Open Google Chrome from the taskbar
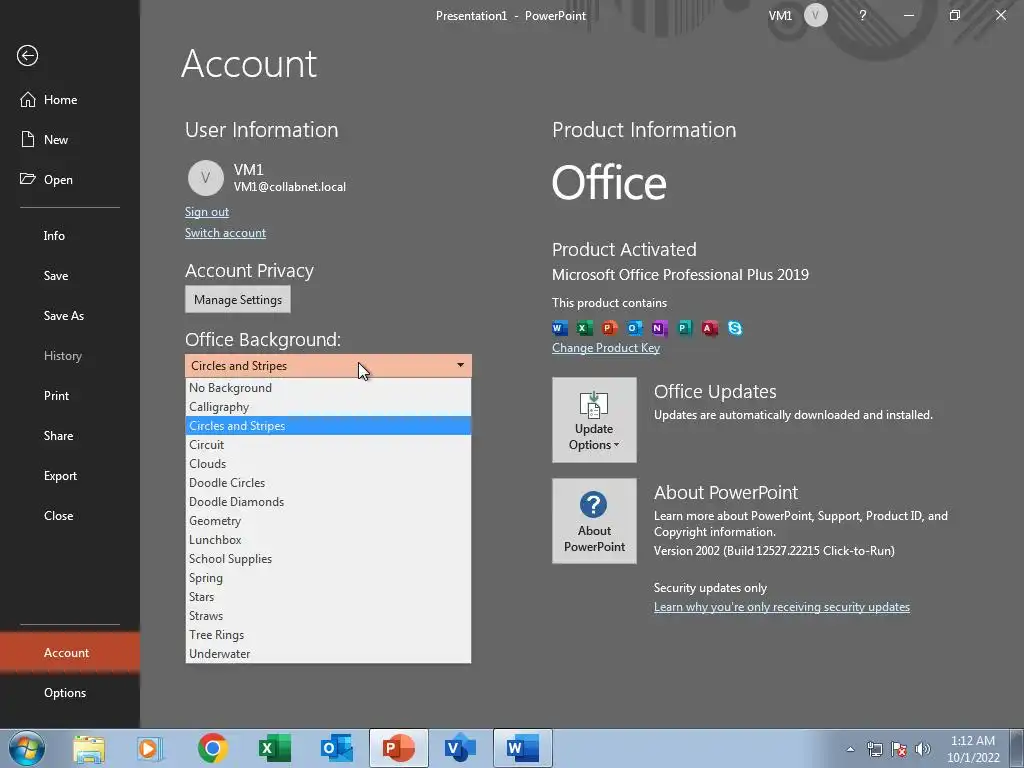Image resolution: width=1024 pixels, height=768 pixels. (212, 748)
